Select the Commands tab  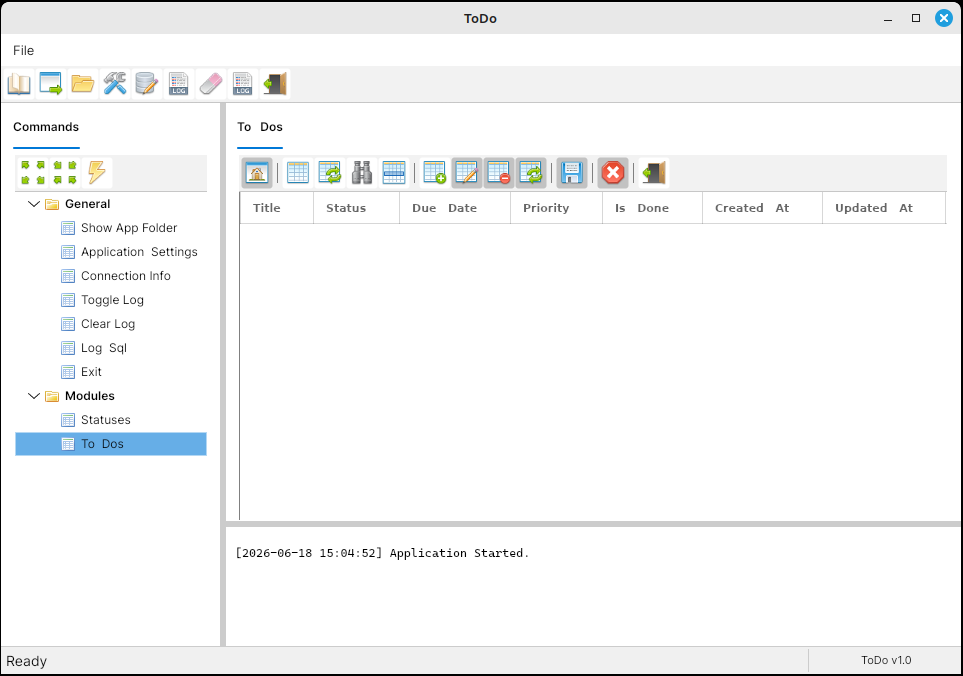pos(46,127)
